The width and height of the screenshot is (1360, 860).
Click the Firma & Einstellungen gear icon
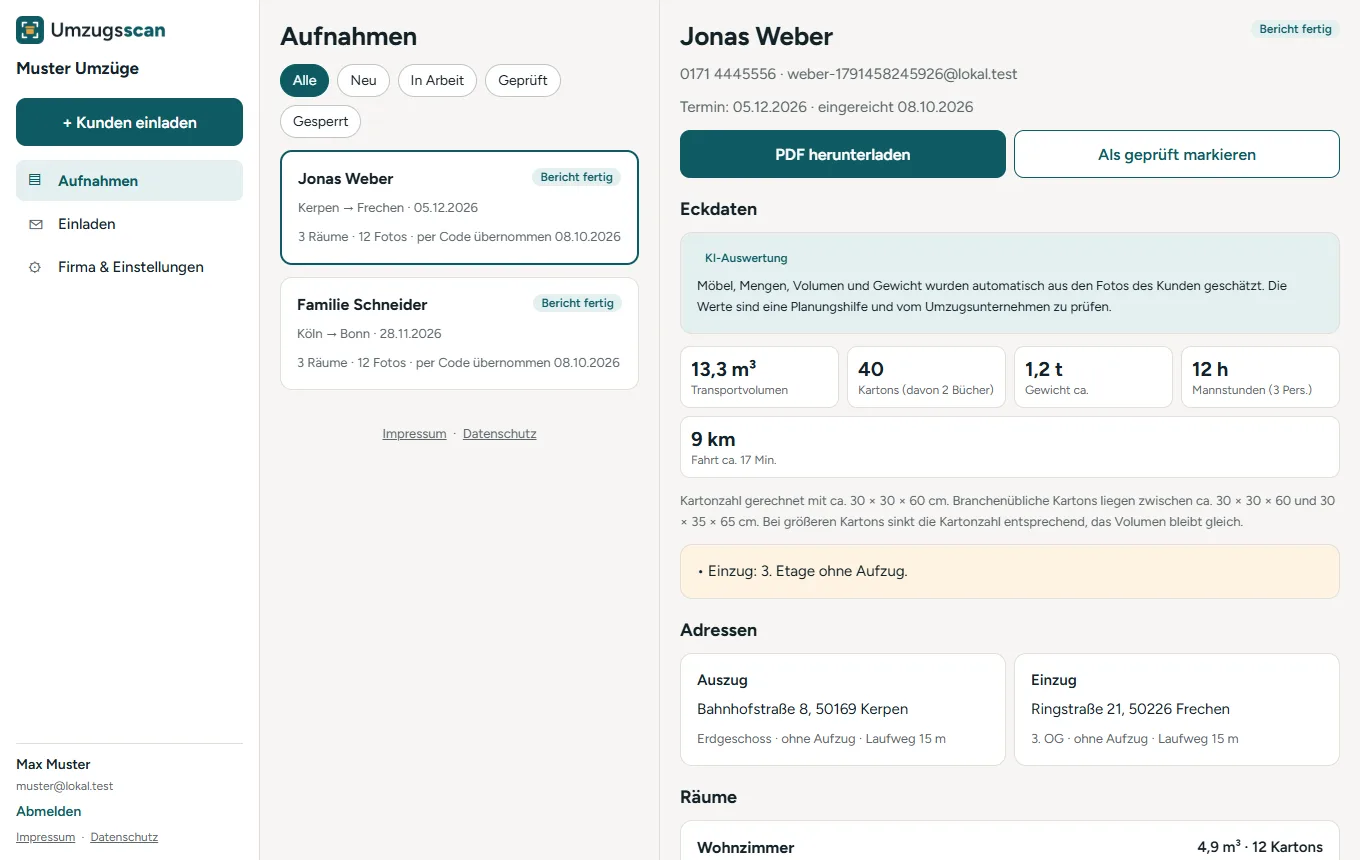tap(35, 267)
